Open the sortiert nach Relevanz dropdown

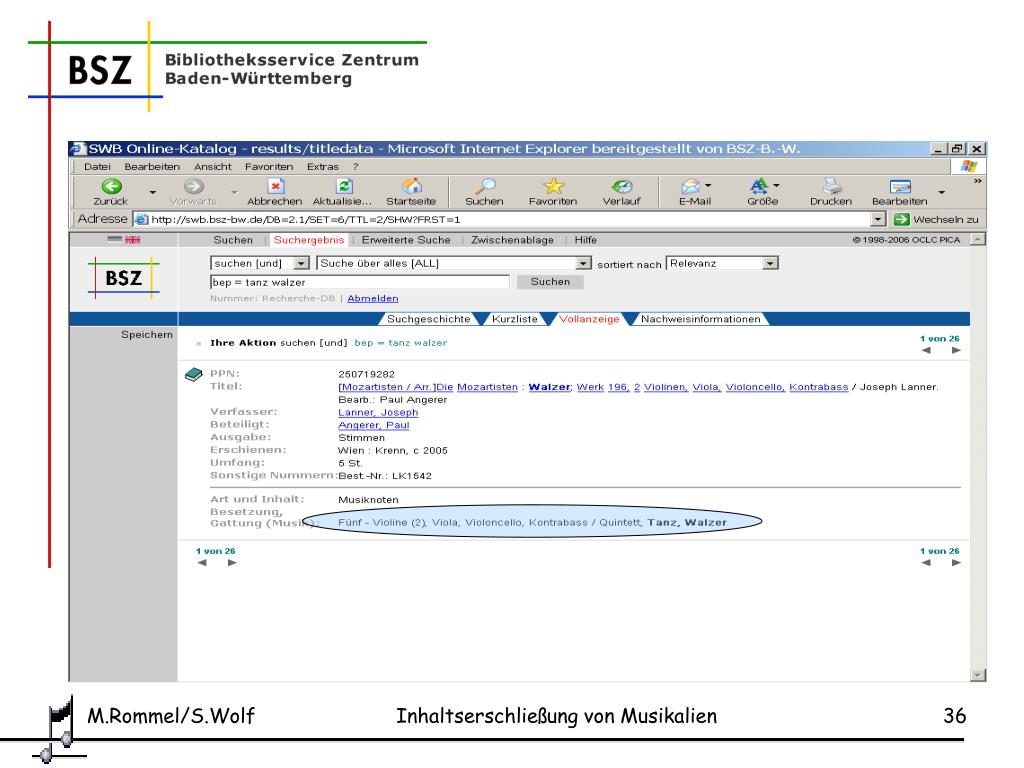click(771, 263)
